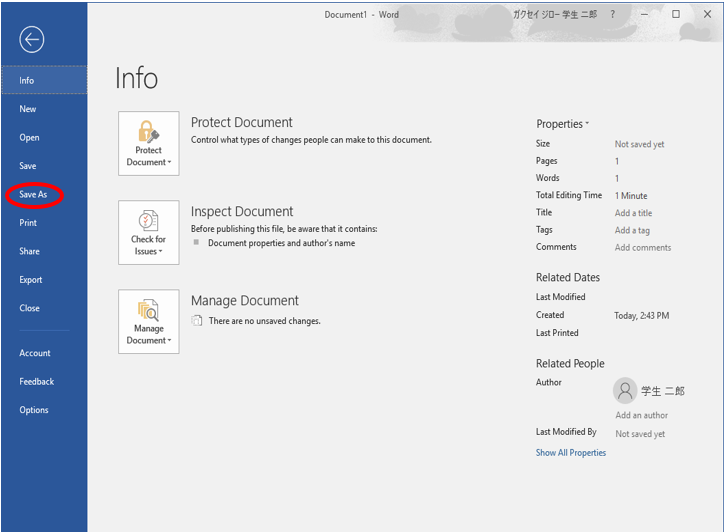Minimize the Word window
The width and height of the screenshot is (726, 532).
click(x=644, y=14)
